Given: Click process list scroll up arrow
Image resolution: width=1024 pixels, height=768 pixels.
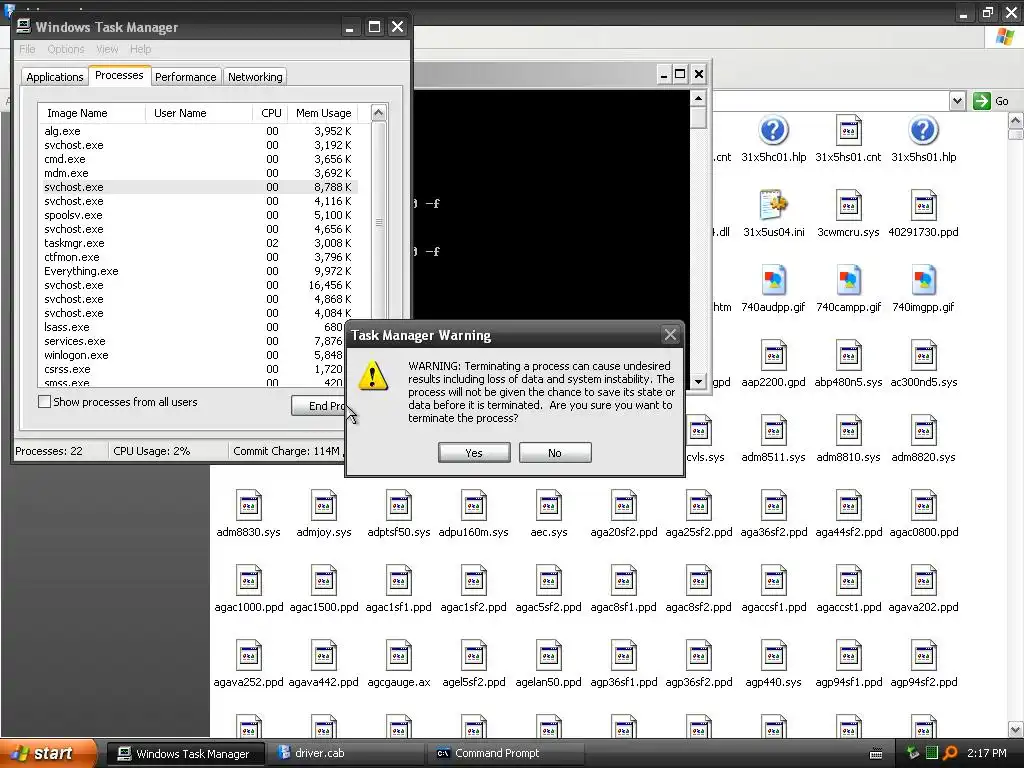Looking at the screenshot, I should point(378,113).
